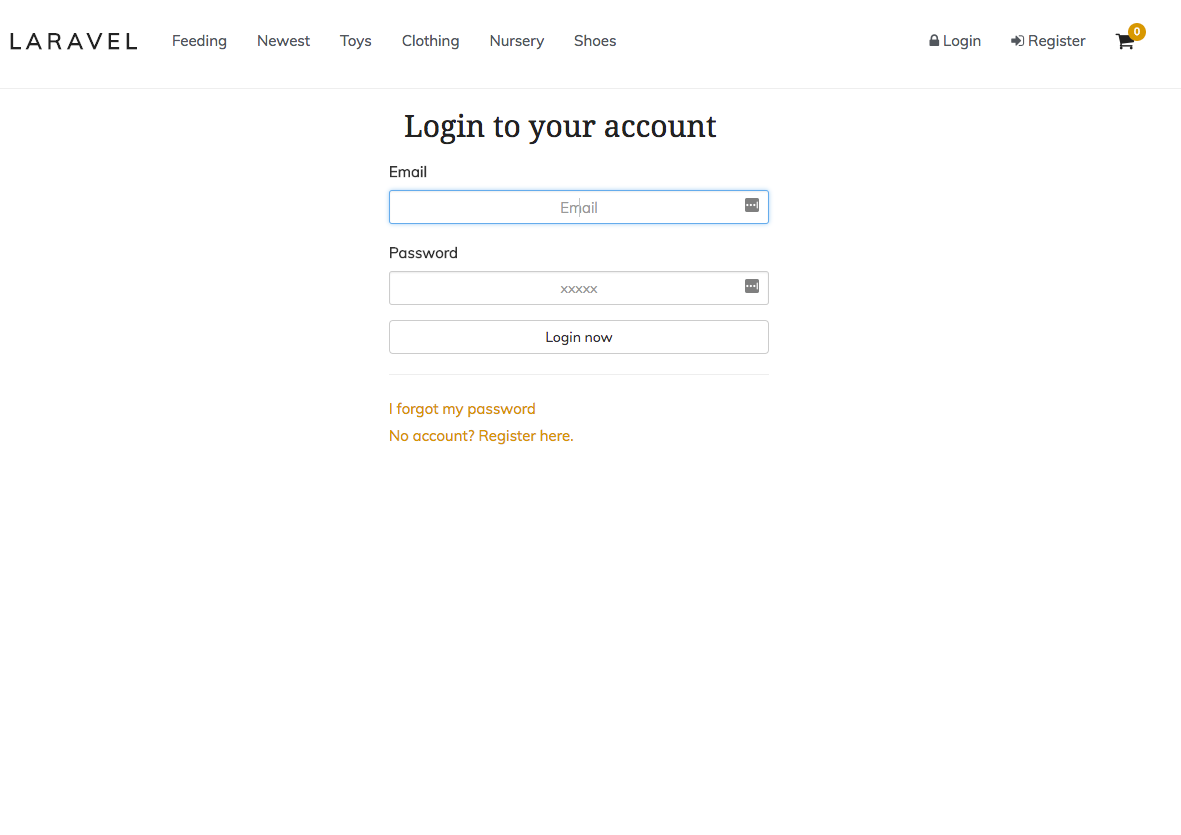
Task: Click the orange cart item counter badge
Action: click(1135, 31)
